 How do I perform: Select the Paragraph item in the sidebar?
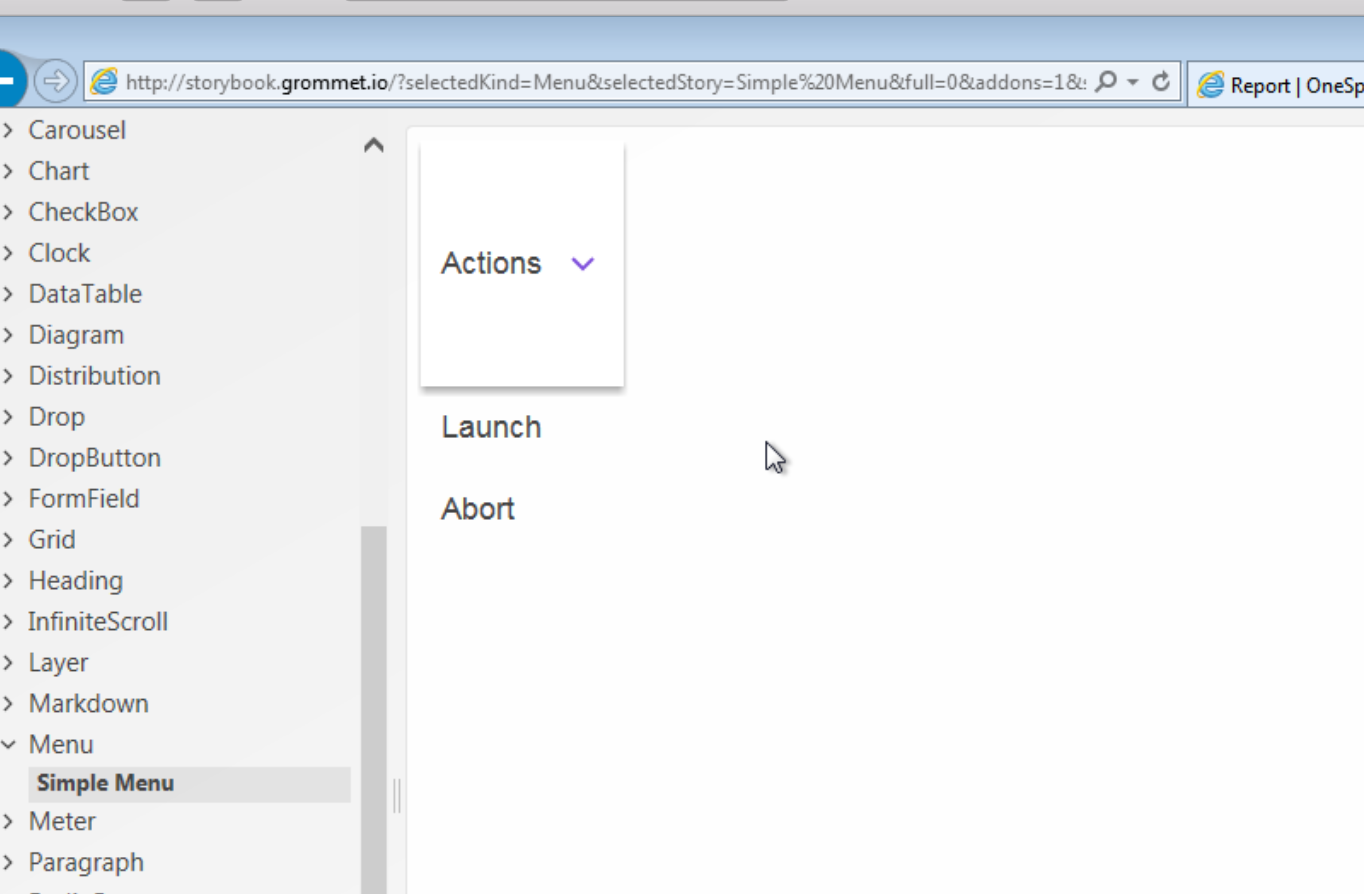(x=86, y=862)
